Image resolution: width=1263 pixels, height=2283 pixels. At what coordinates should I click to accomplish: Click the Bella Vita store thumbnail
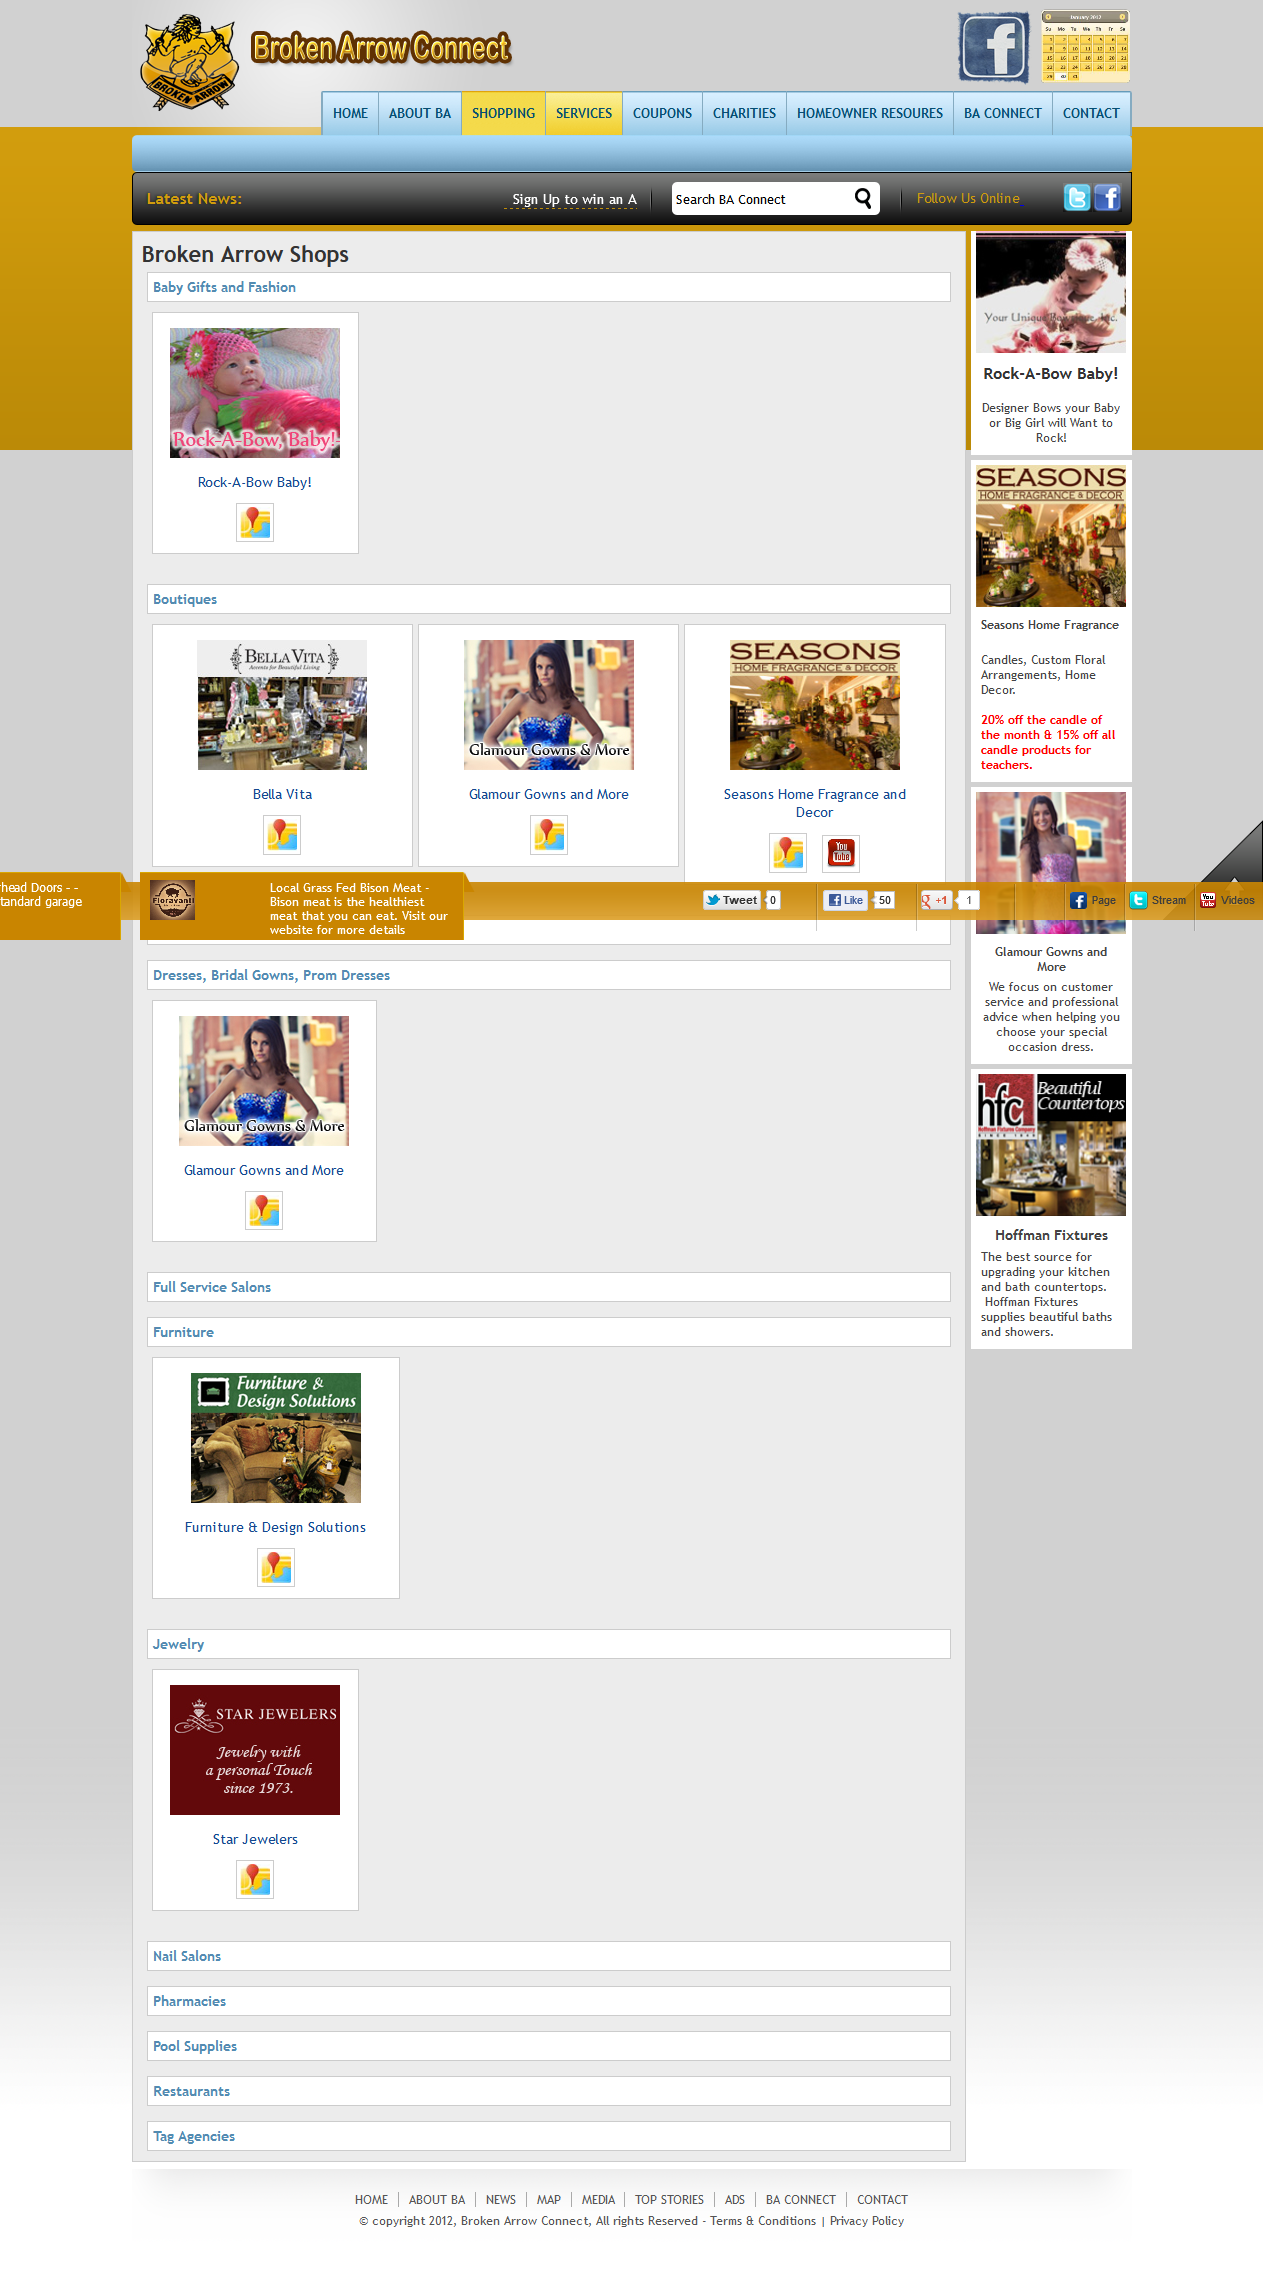(282, 705)
